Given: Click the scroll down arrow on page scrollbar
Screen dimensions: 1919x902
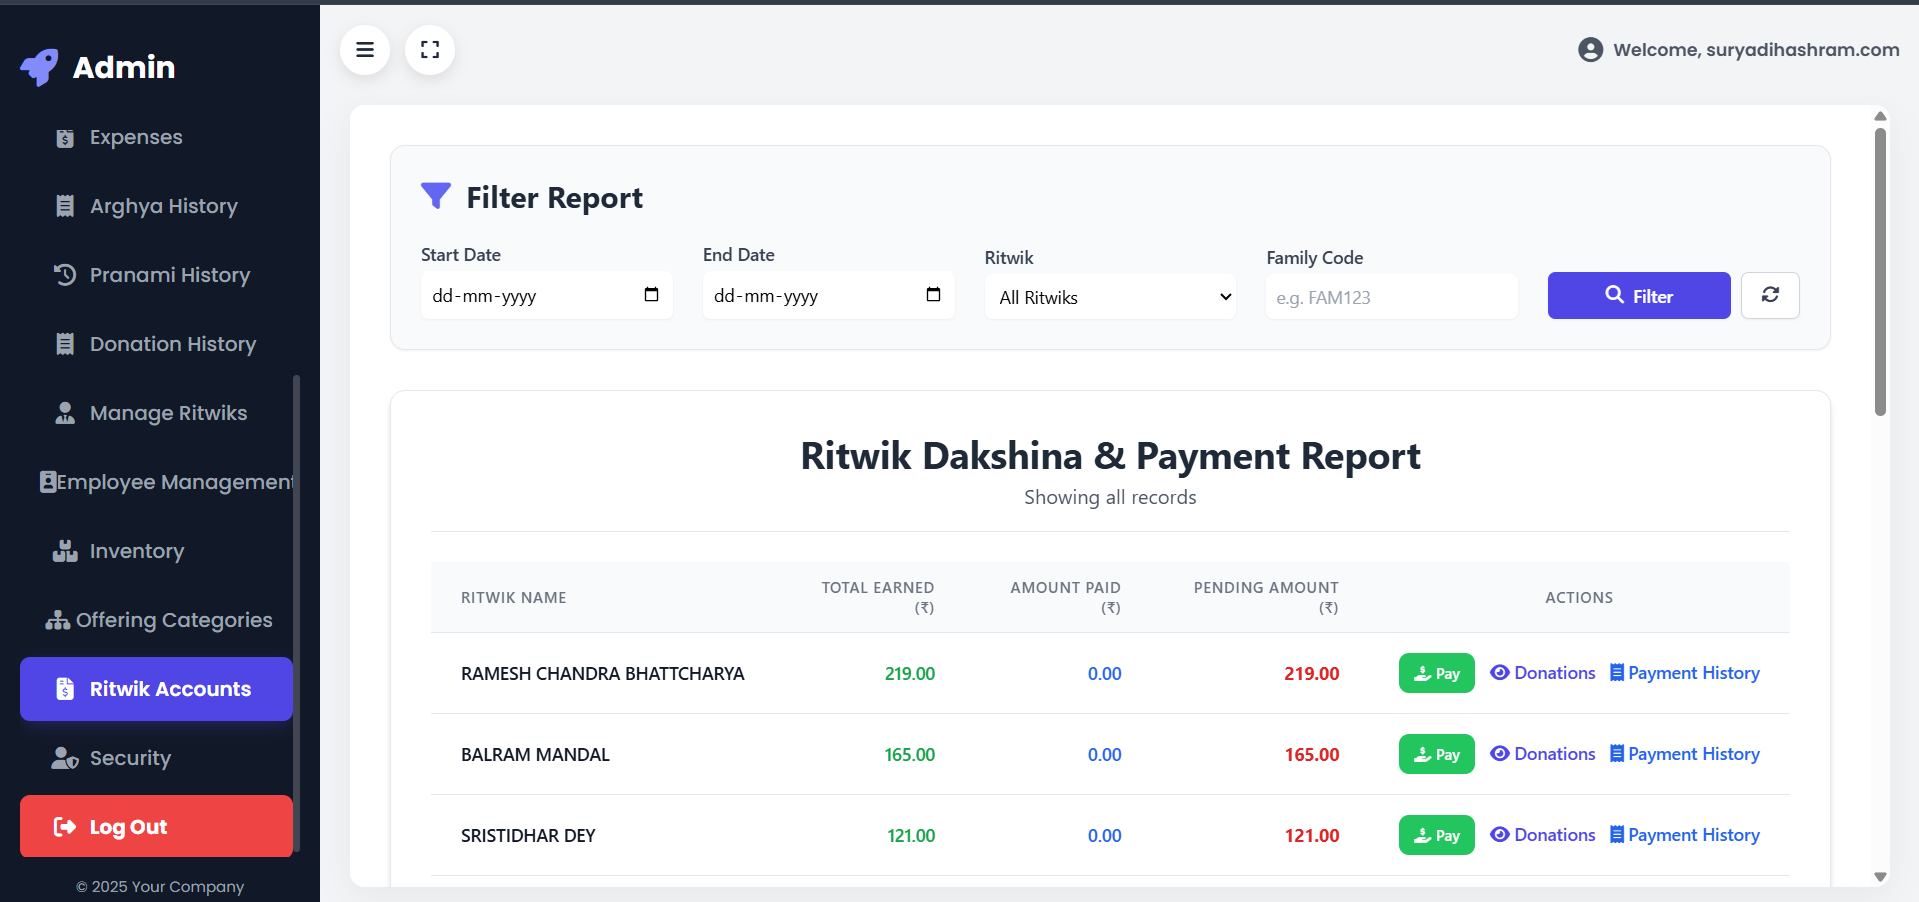Looking at the screenshot, I should point(1880,877).
